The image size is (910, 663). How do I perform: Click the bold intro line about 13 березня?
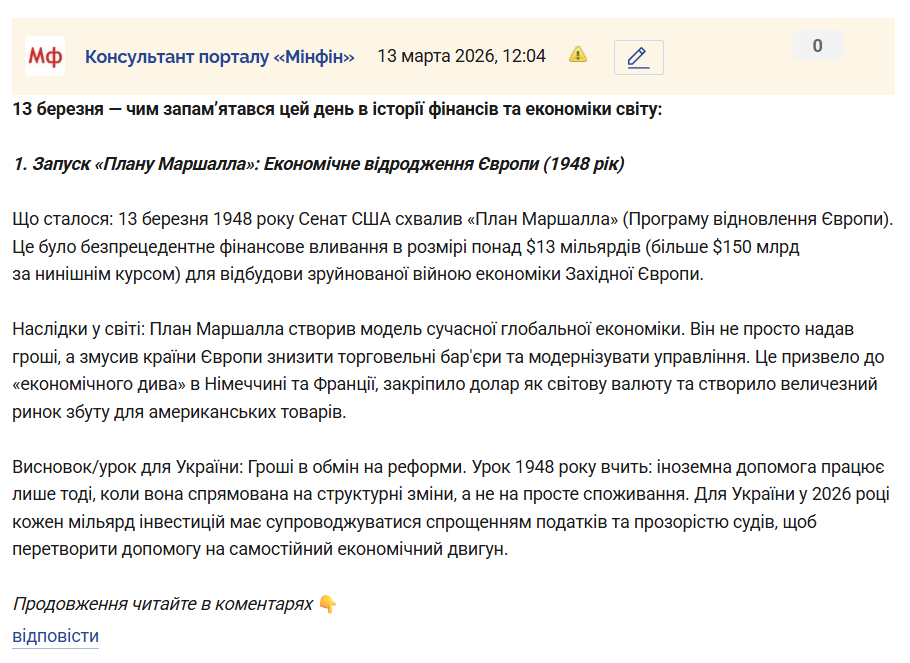(337, 108)
